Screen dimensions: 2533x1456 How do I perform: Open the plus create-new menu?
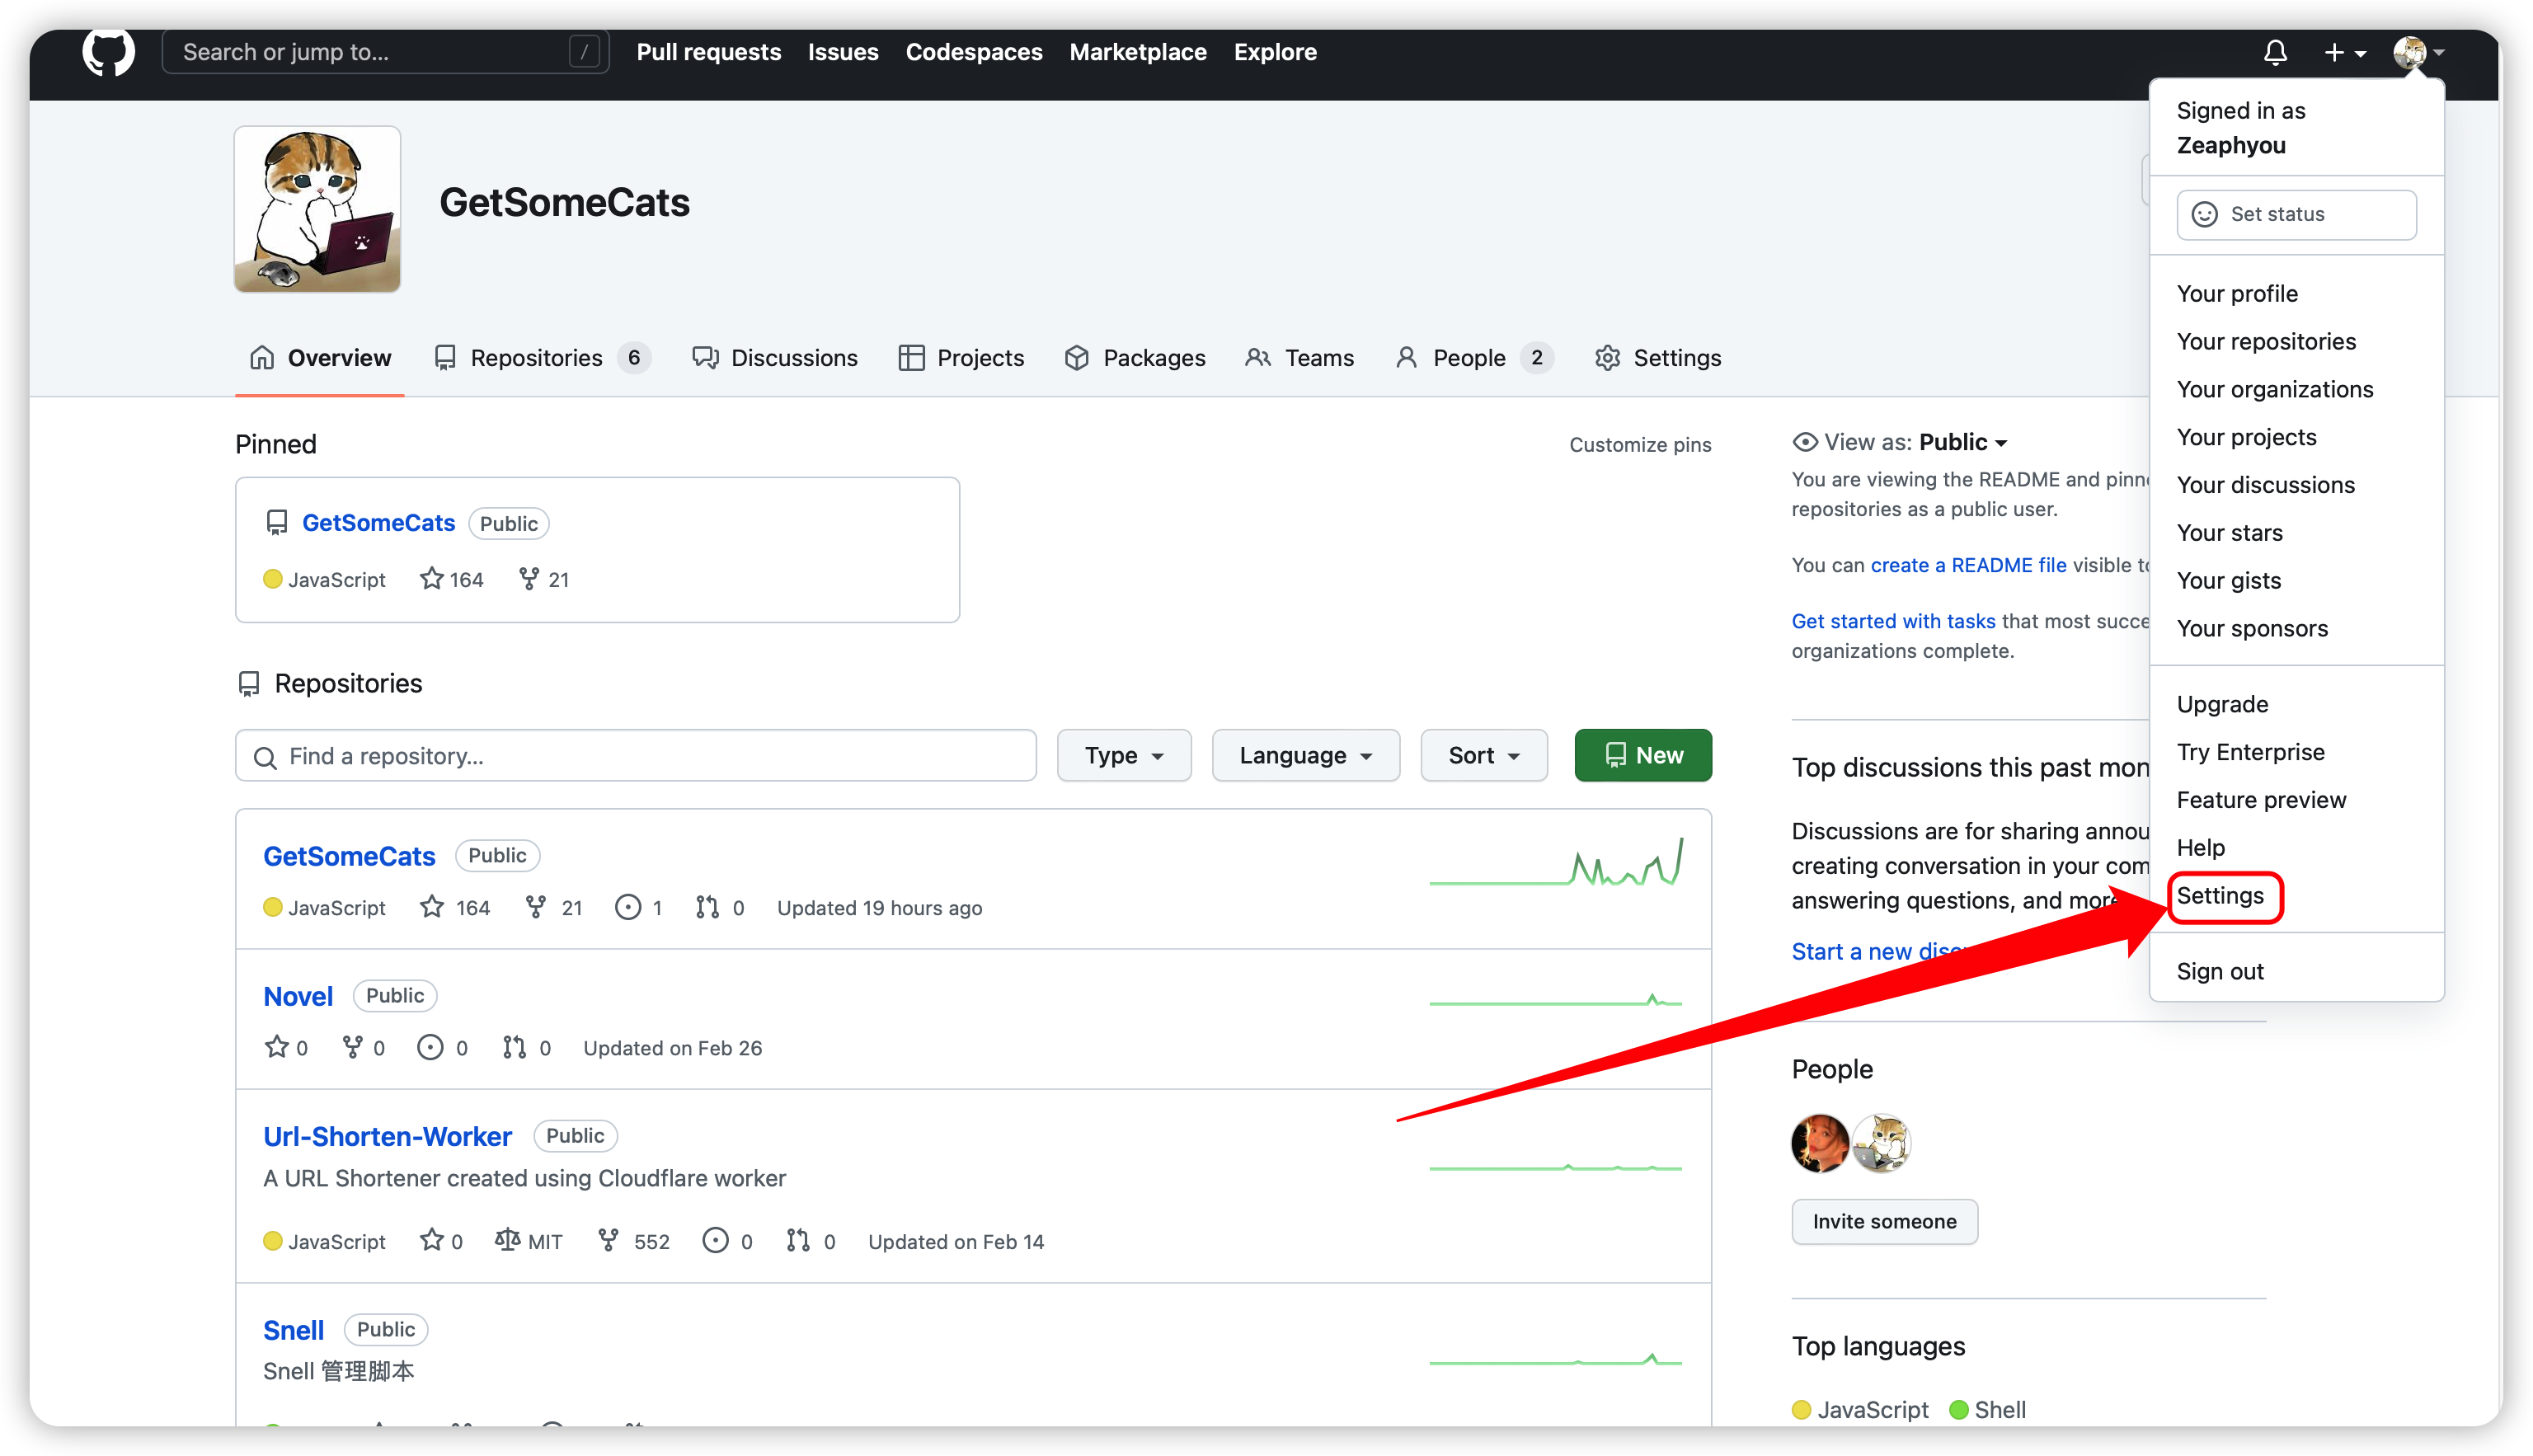pyautogui.click(x=2343, y=52)
